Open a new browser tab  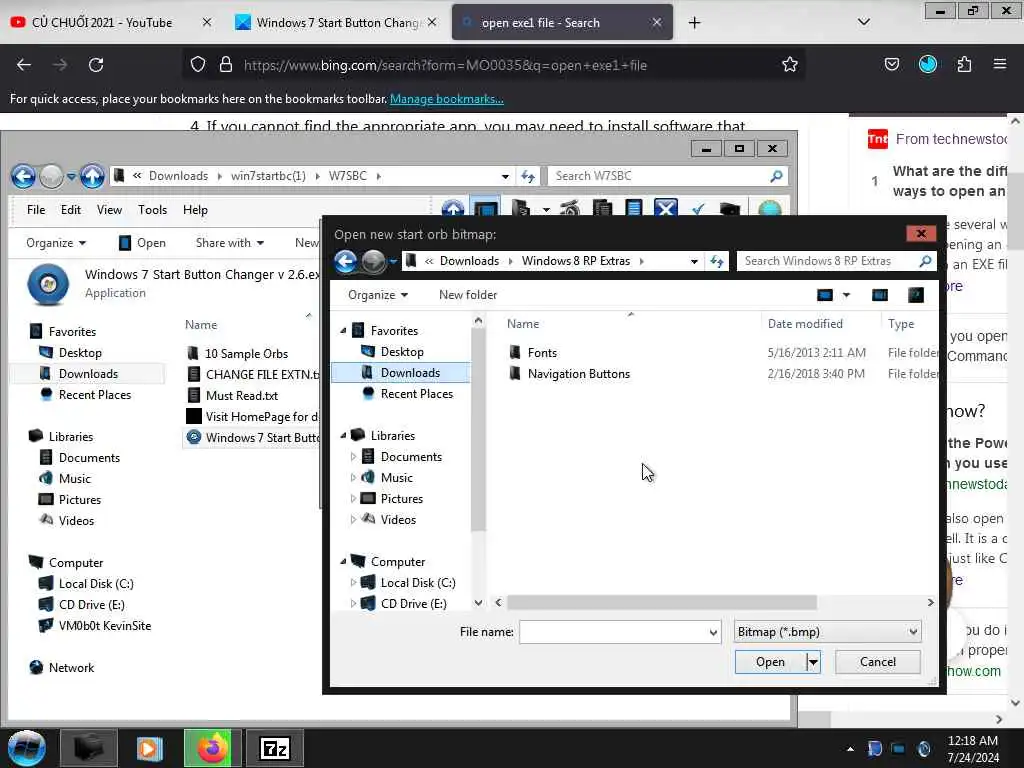(694, 23)
